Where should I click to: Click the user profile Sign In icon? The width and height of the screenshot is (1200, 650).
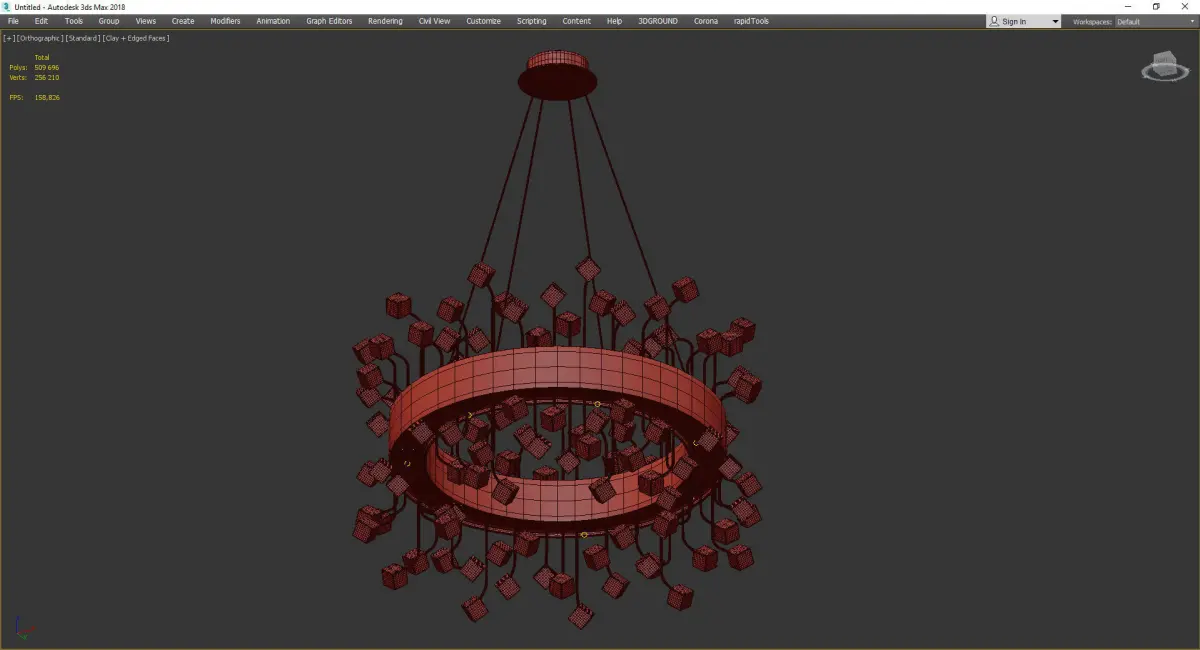(995, 21)
